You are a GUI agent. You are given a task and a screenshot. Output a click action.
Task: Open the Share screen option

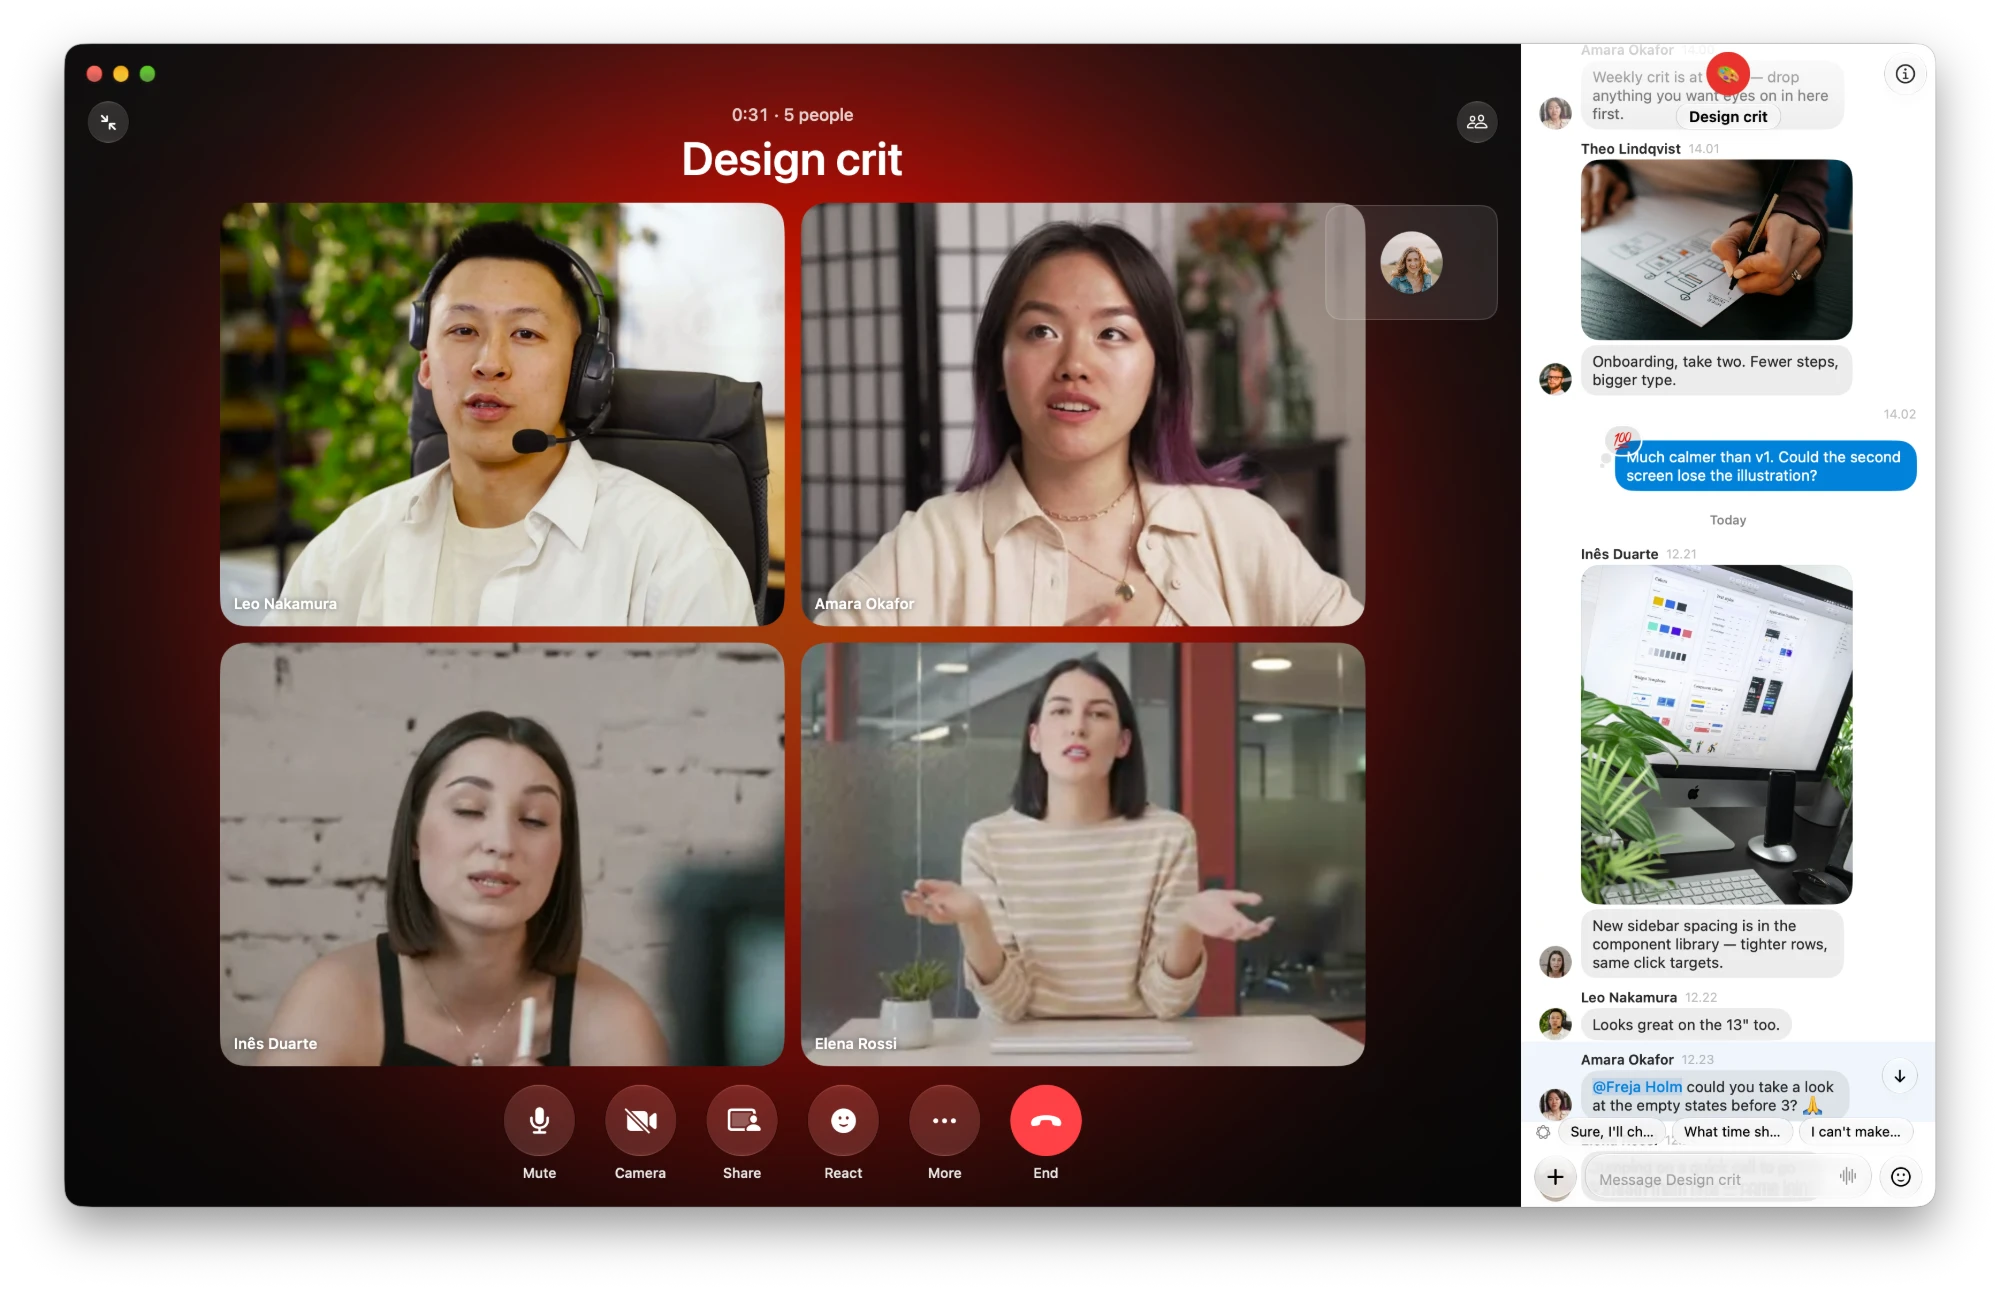[742, 1120]
